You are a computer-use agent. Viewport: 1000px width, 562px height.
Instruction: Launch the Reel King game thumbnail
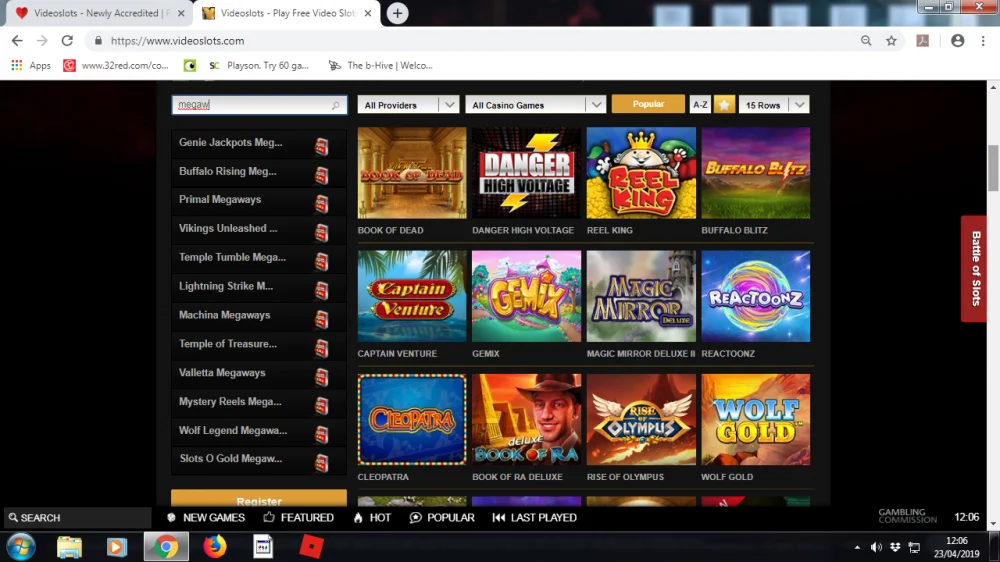[x=641, y=173]
